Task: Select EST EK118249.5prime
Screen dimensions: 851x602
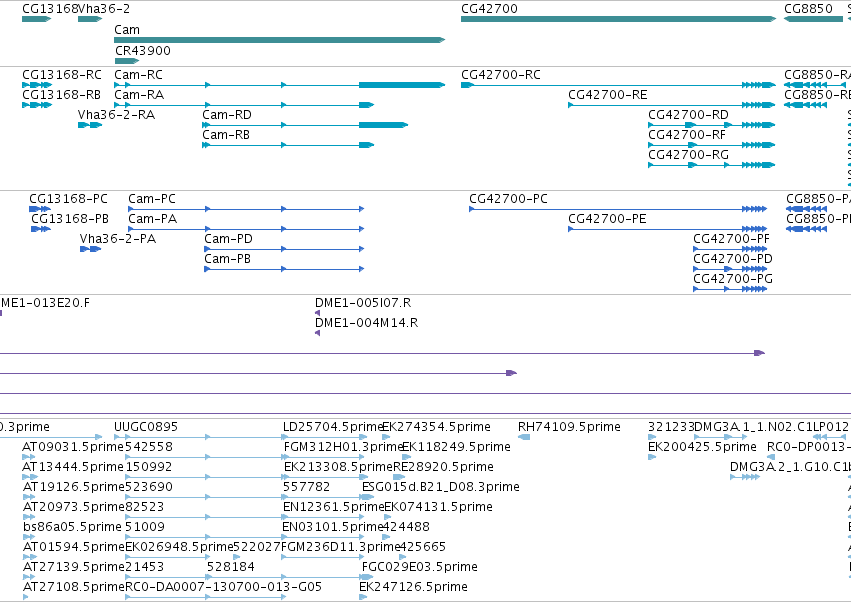Action: coord(406,457)
